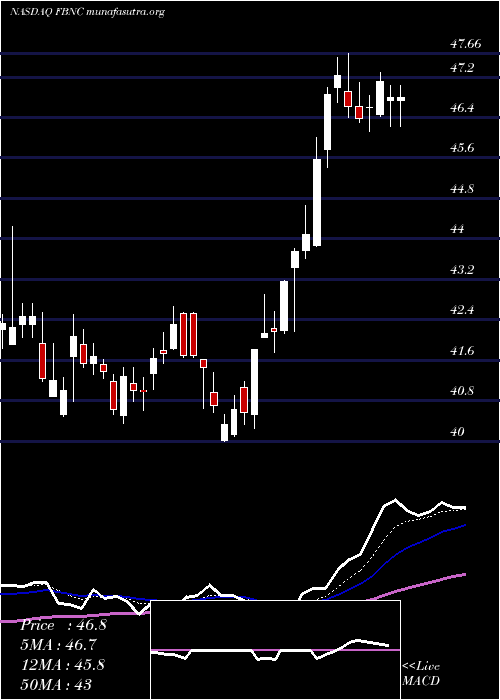
Task: Click the 42.4 price axis label
Action: 463,310
